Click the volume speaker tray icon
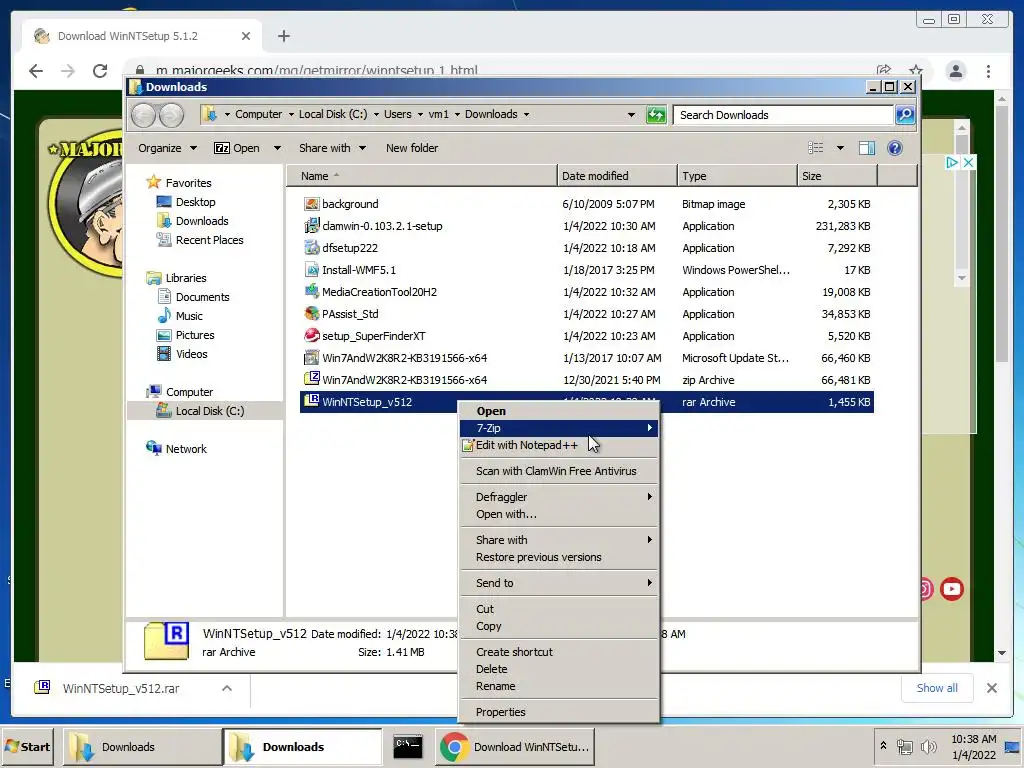 coord(928,746)
